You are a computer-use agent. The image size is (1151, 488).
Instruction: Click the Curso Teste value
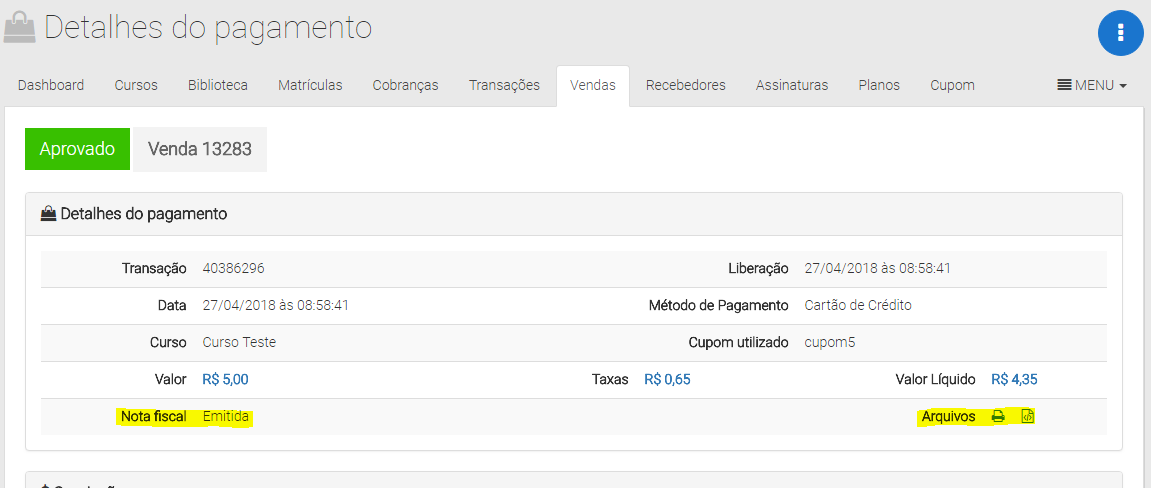point(239,342)
